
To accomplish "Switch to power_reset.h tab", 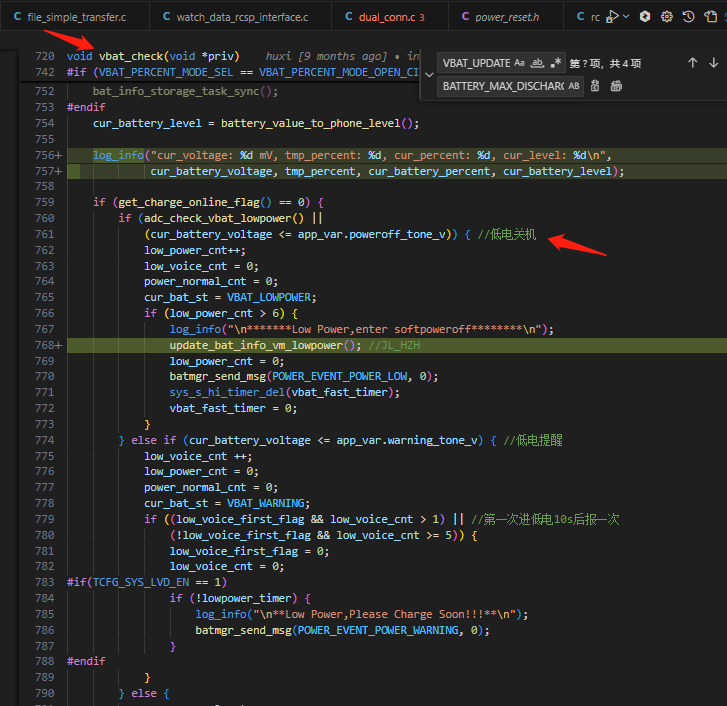I will tap(506, 17).
